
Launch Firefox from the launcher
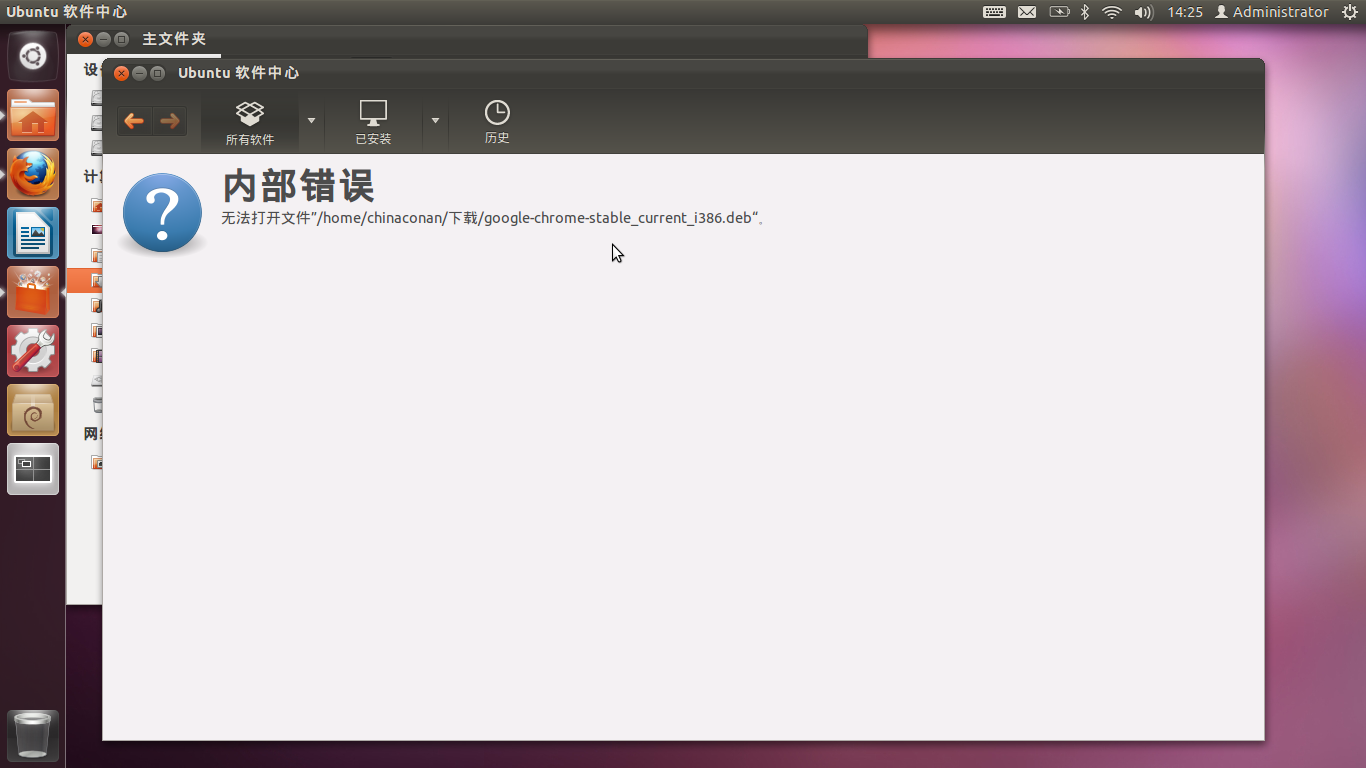click(x=33, y=174)
